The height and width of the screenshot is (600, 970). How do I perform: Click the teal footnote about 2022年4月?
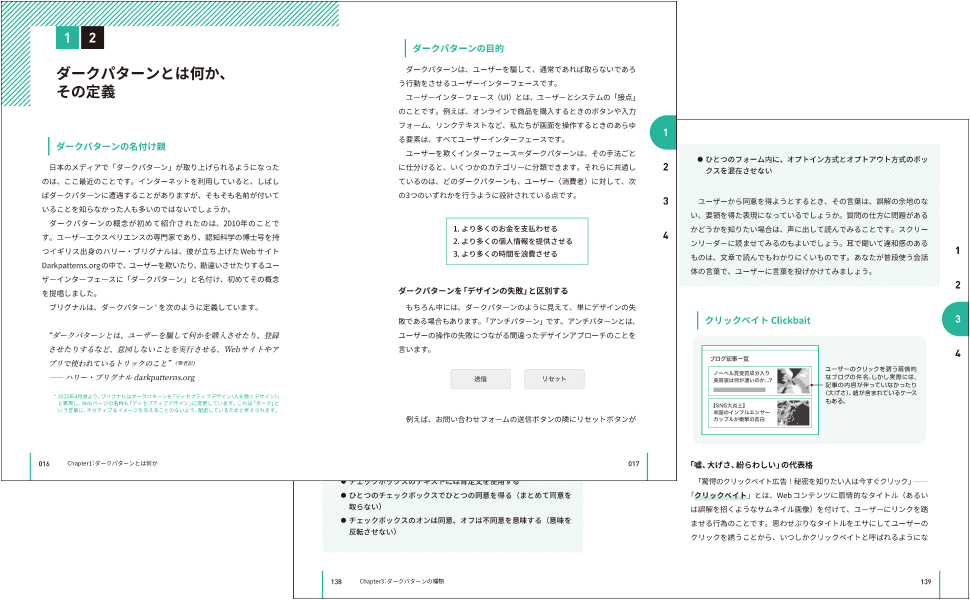(166, 403)
